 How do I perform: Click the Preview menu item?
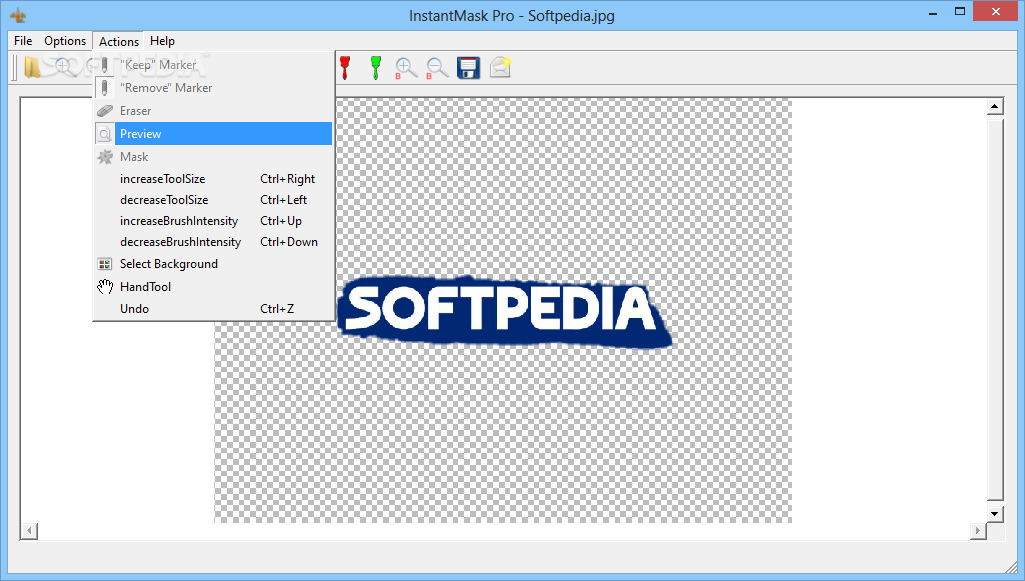click(x=214, y=133)
